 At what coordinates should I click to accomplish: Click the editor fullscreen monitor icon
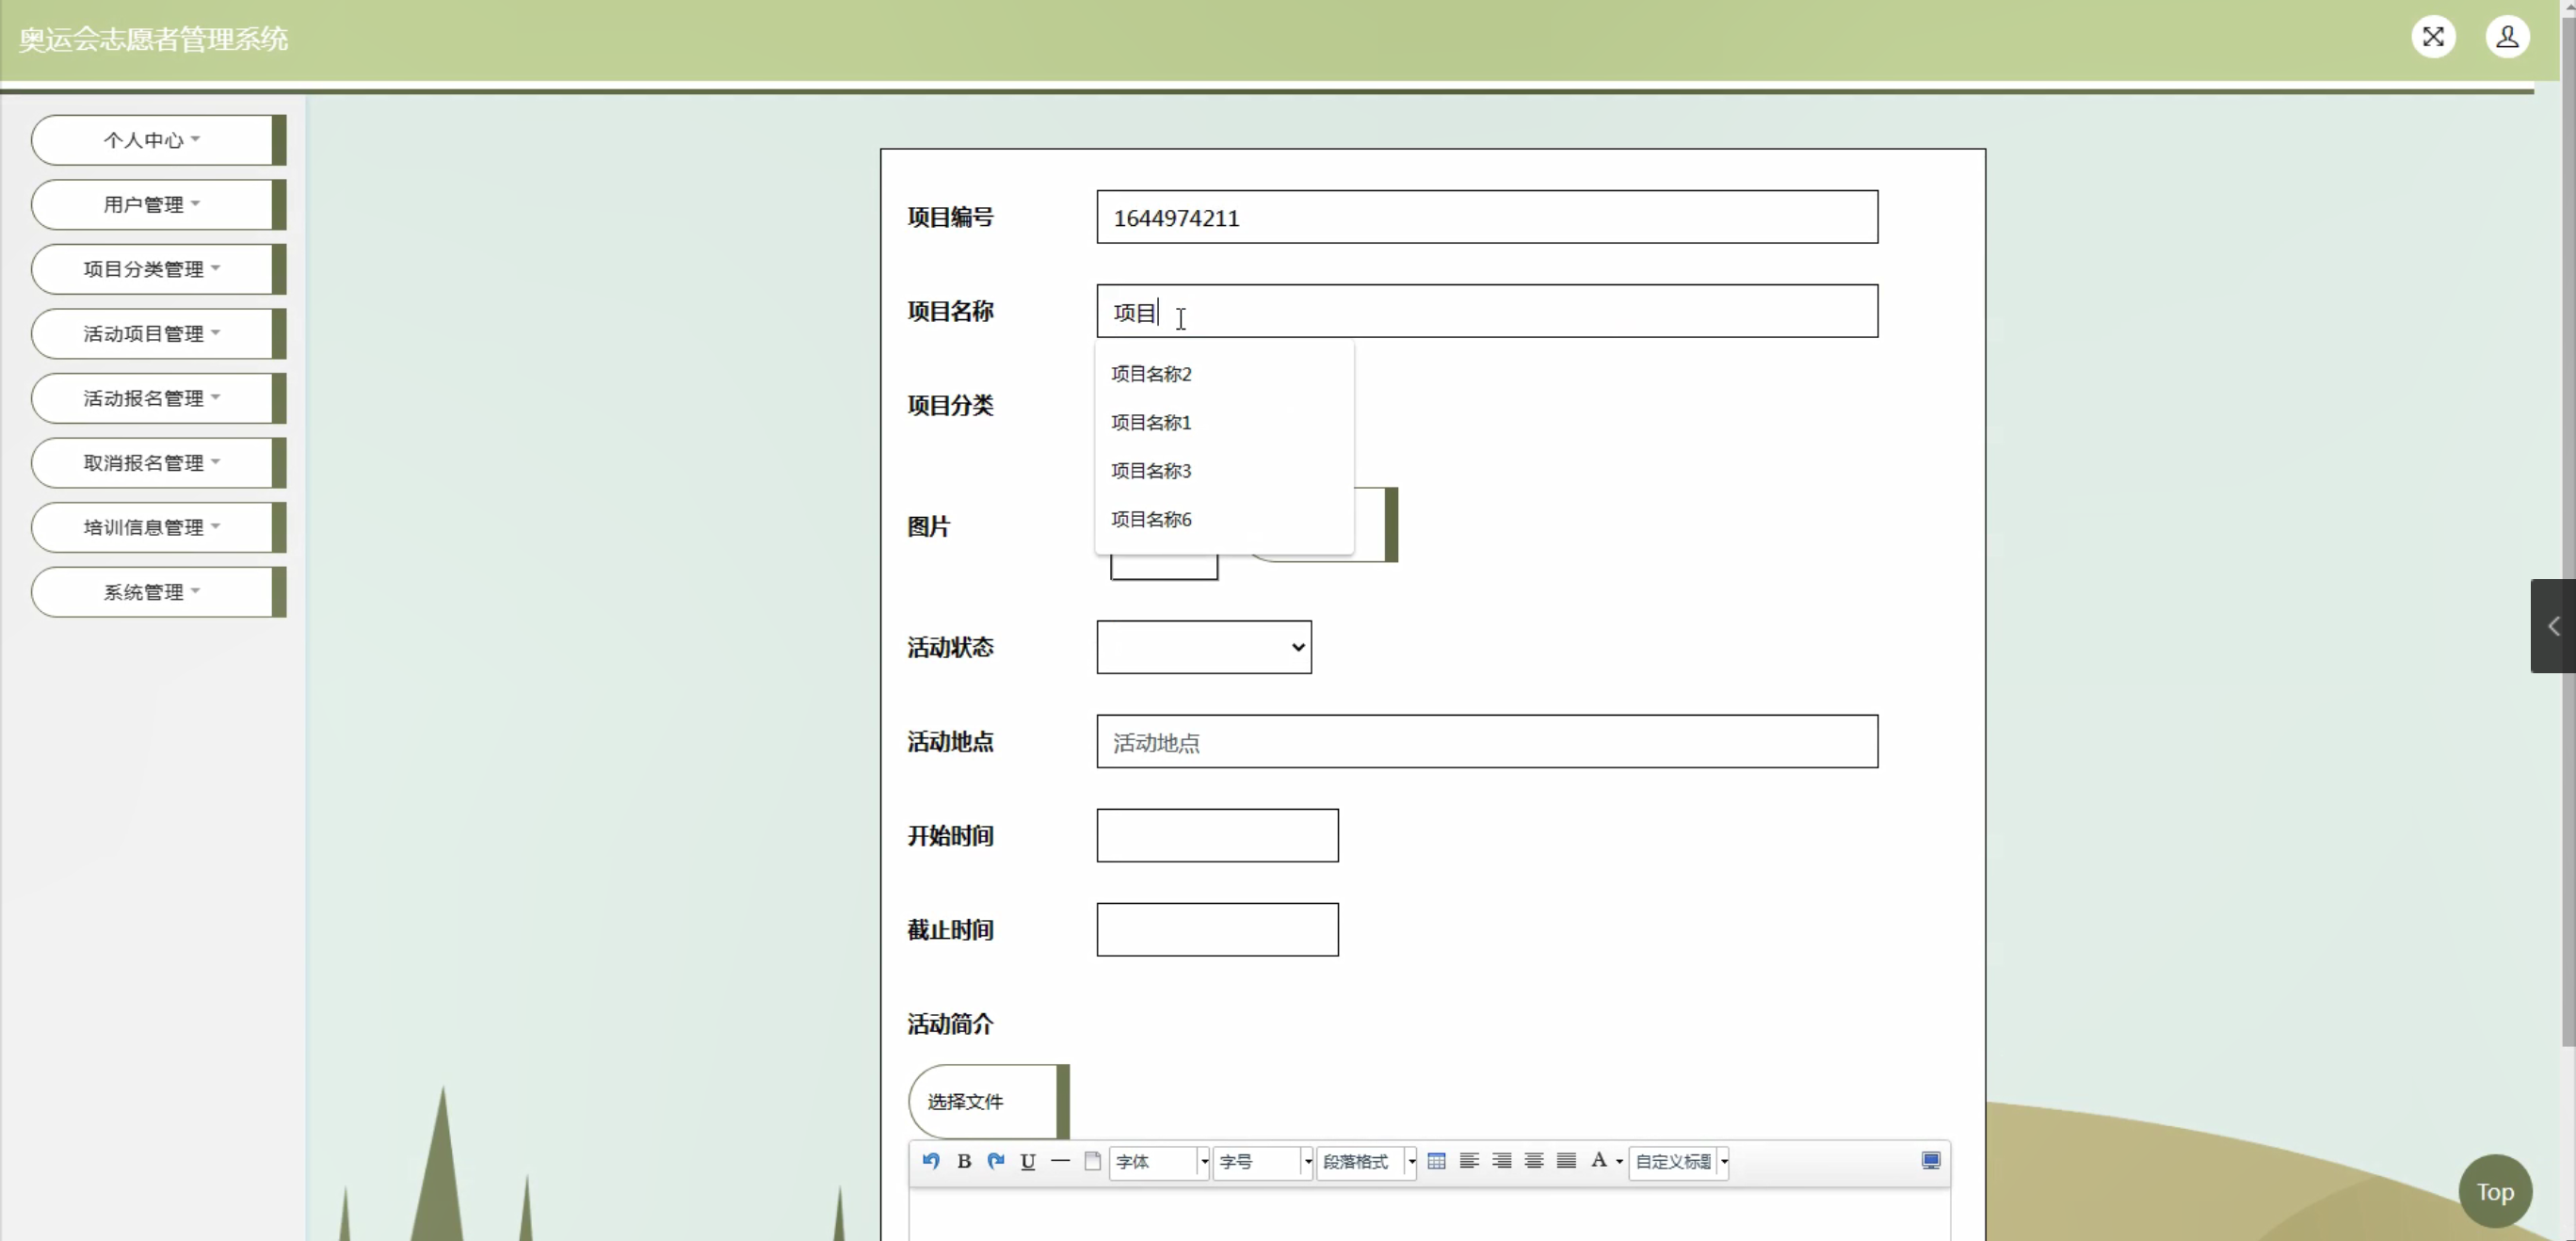tap(1931, 1161)
